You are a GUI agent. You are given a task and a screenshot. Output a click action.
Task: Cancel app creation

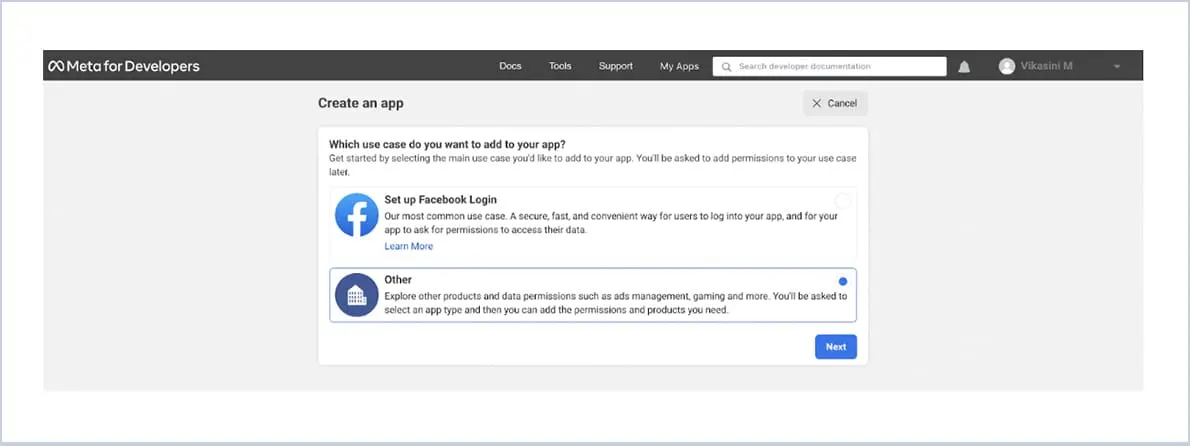point(835,103)
